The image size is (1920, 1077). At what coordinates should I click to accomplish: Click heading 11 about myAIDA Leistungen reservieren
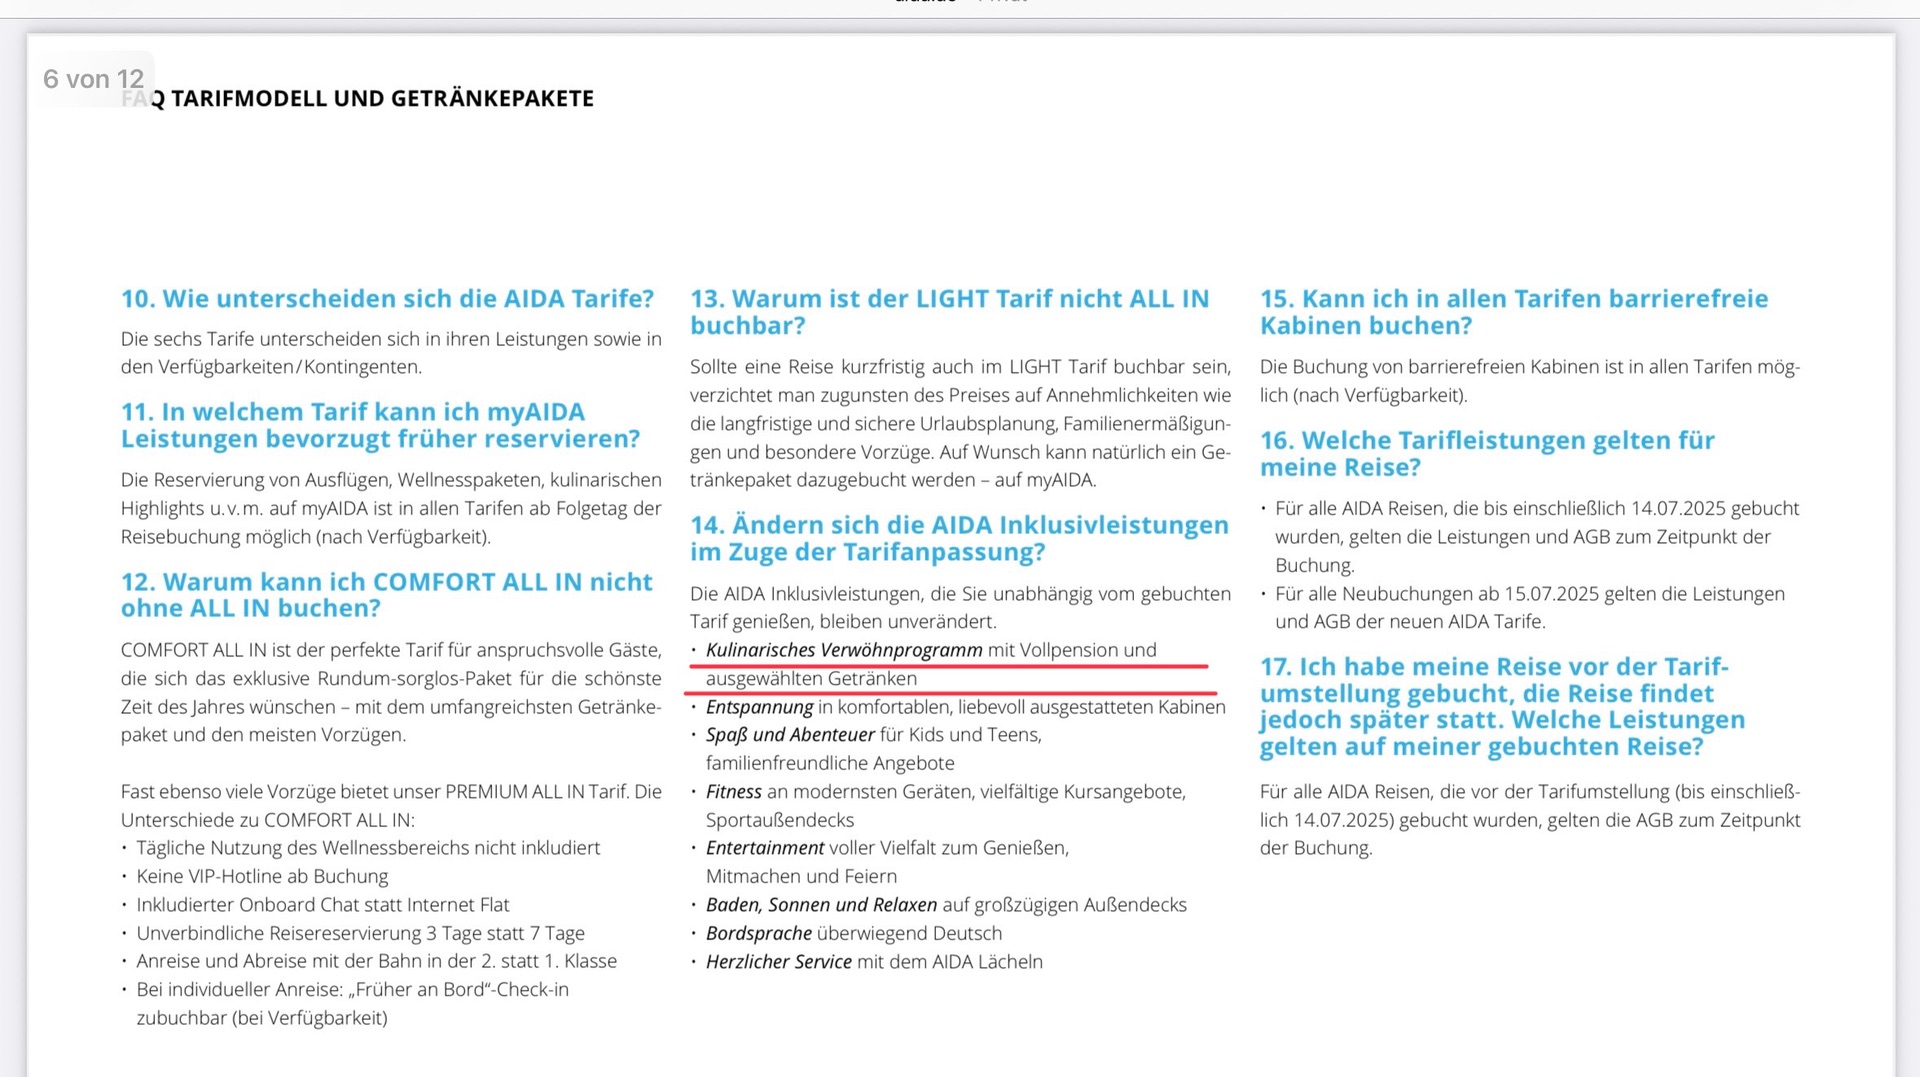[380, 425]
